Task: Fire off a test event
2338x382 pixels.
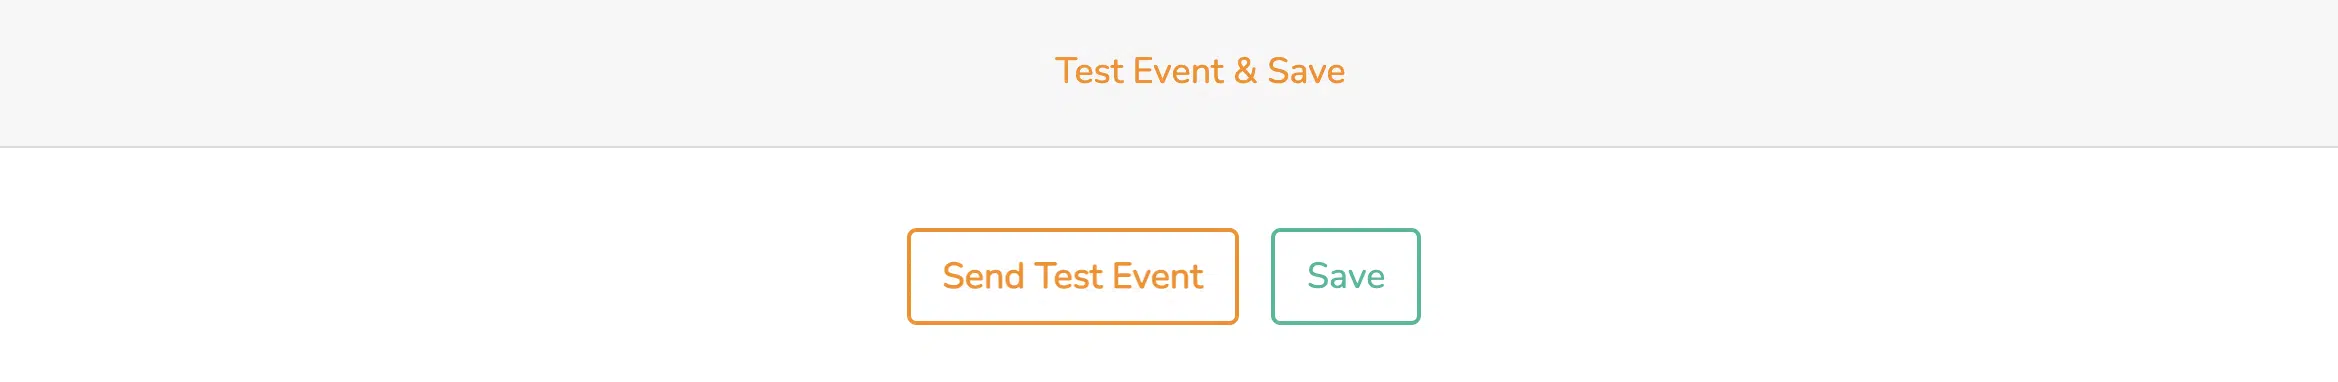Action: [x=1072, y=276]
